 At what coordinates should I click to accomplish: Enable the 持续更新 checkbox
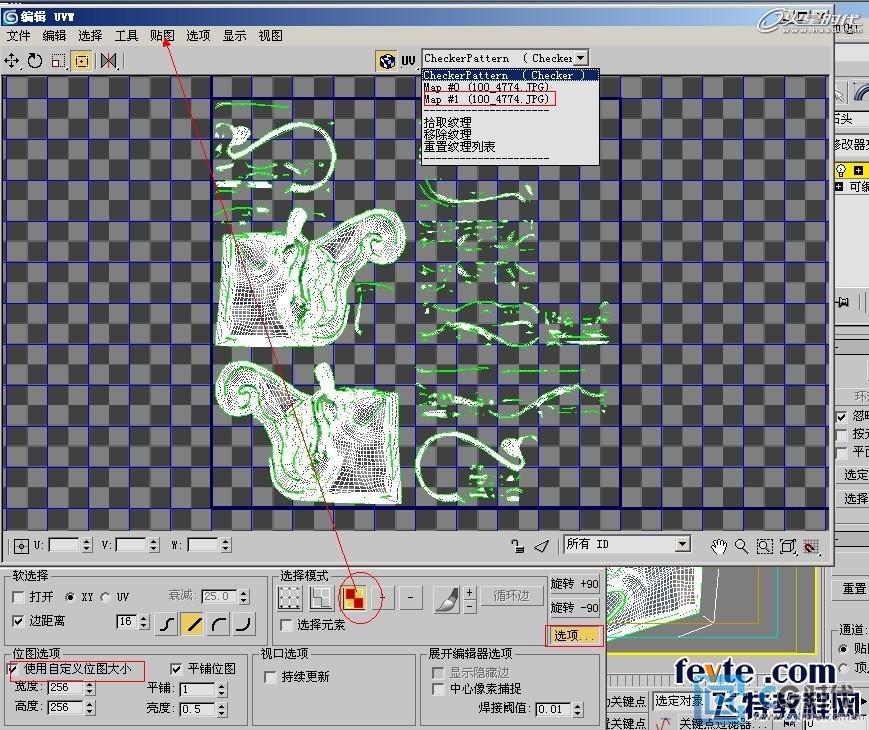(270, 677)
